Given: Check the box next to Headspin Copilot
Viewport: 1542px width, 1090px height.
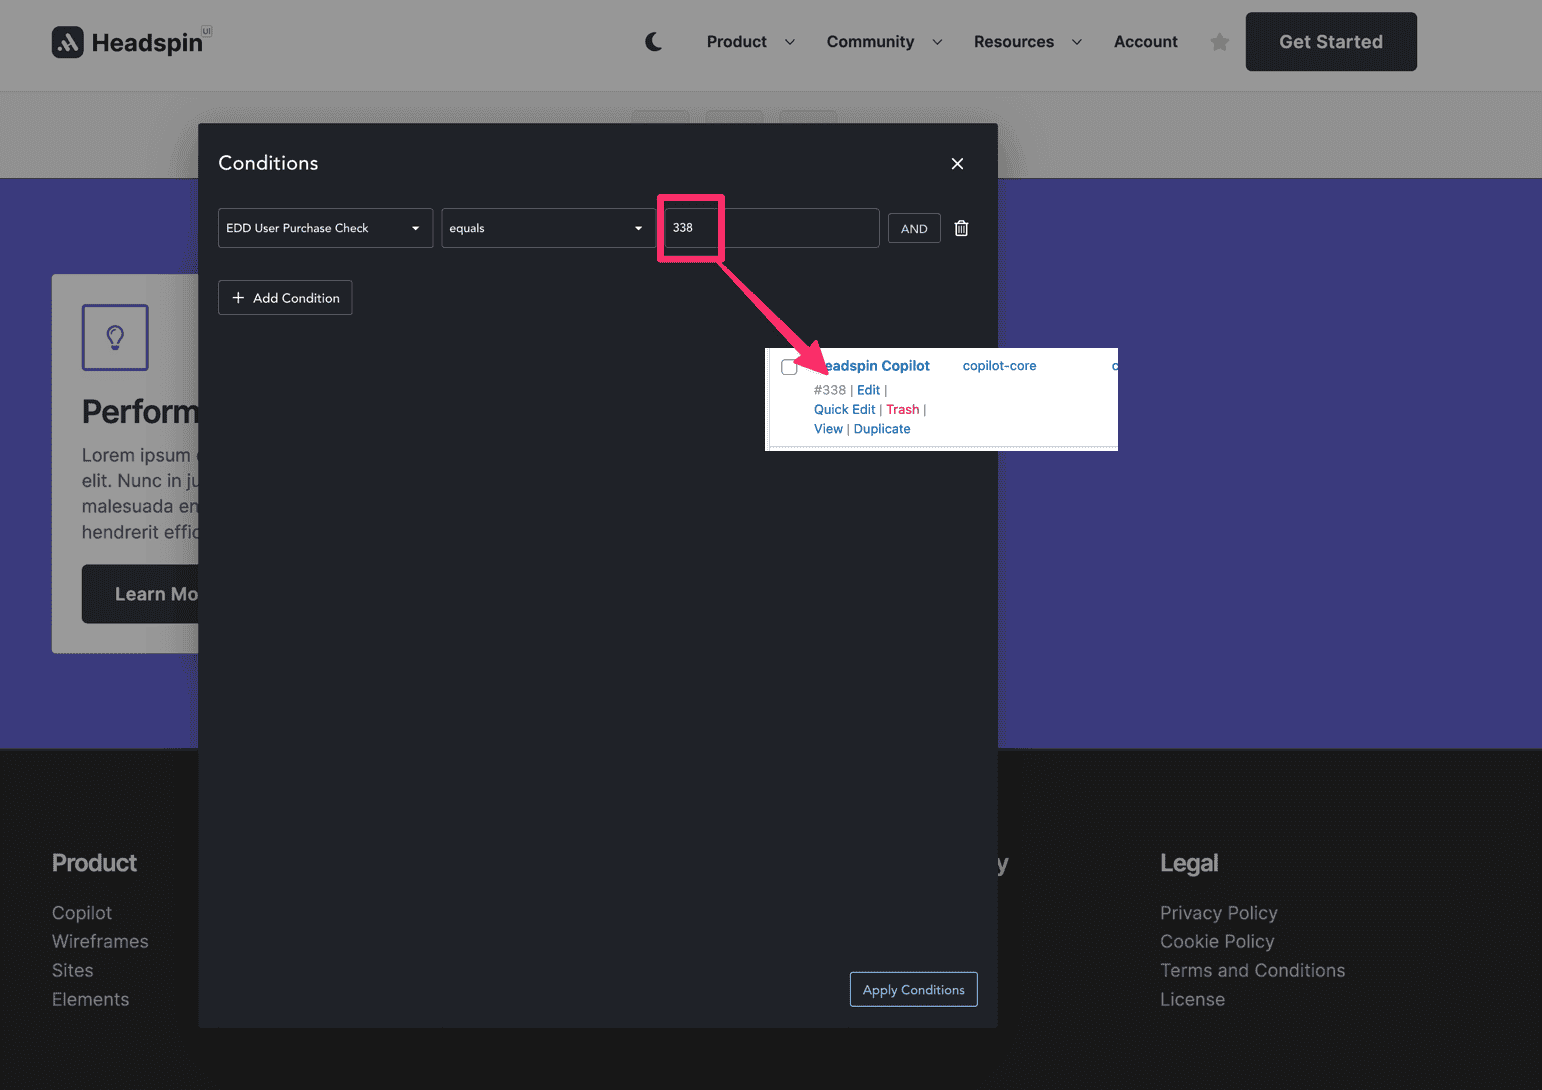Looking at the screenshot, I should click(789, 366).
